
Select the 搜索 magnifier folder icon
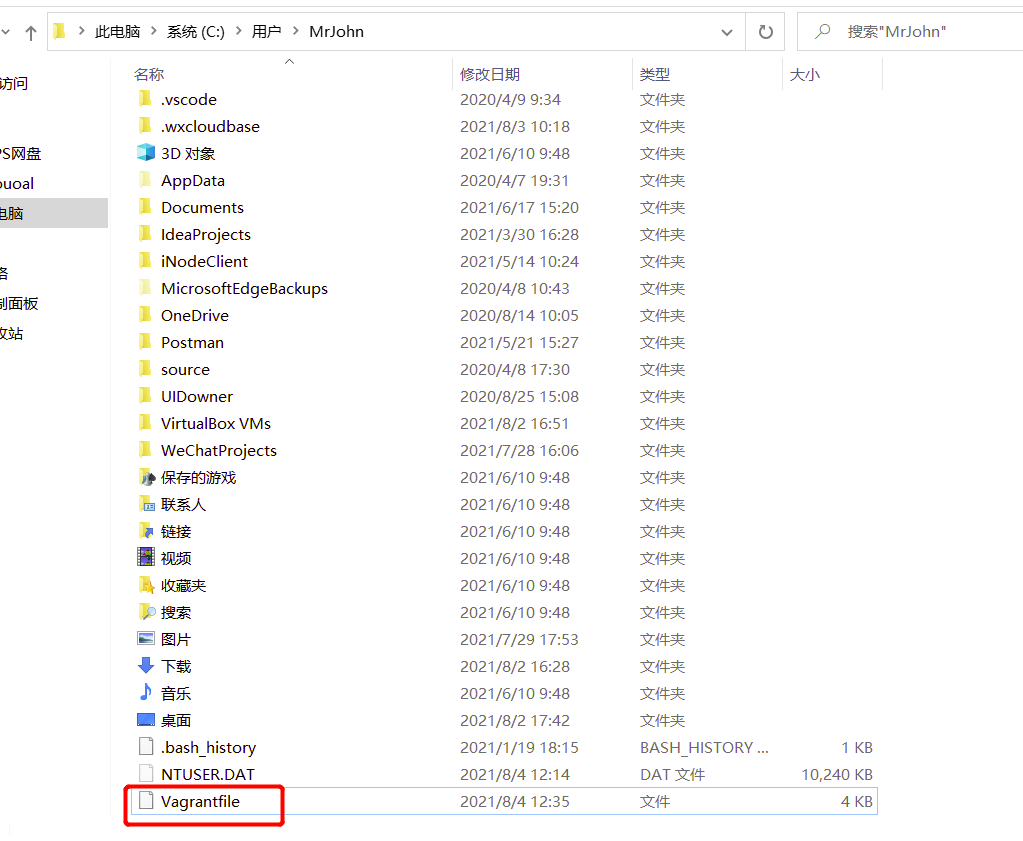click(146, 612)
